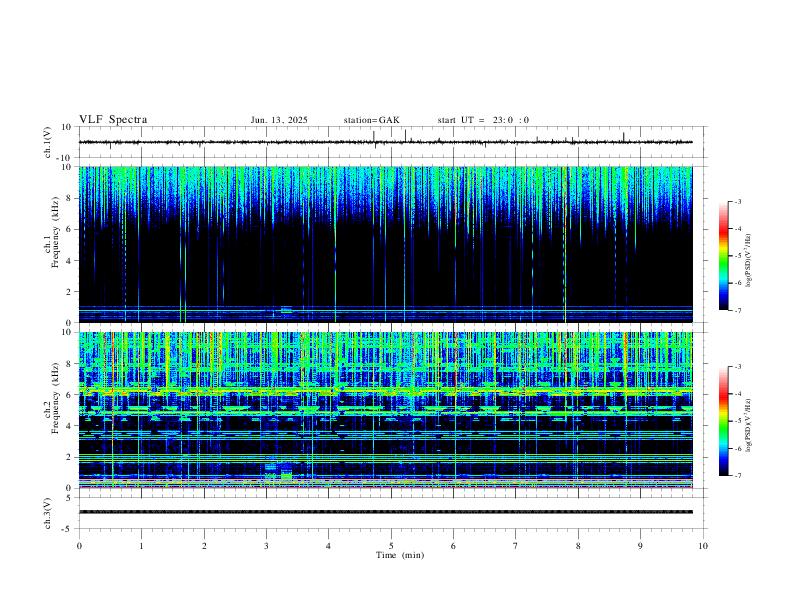Click the log(PSD) label beside ch.1 colorbar
This screenshot has width=792, height=612.
(x=749, y=260)
